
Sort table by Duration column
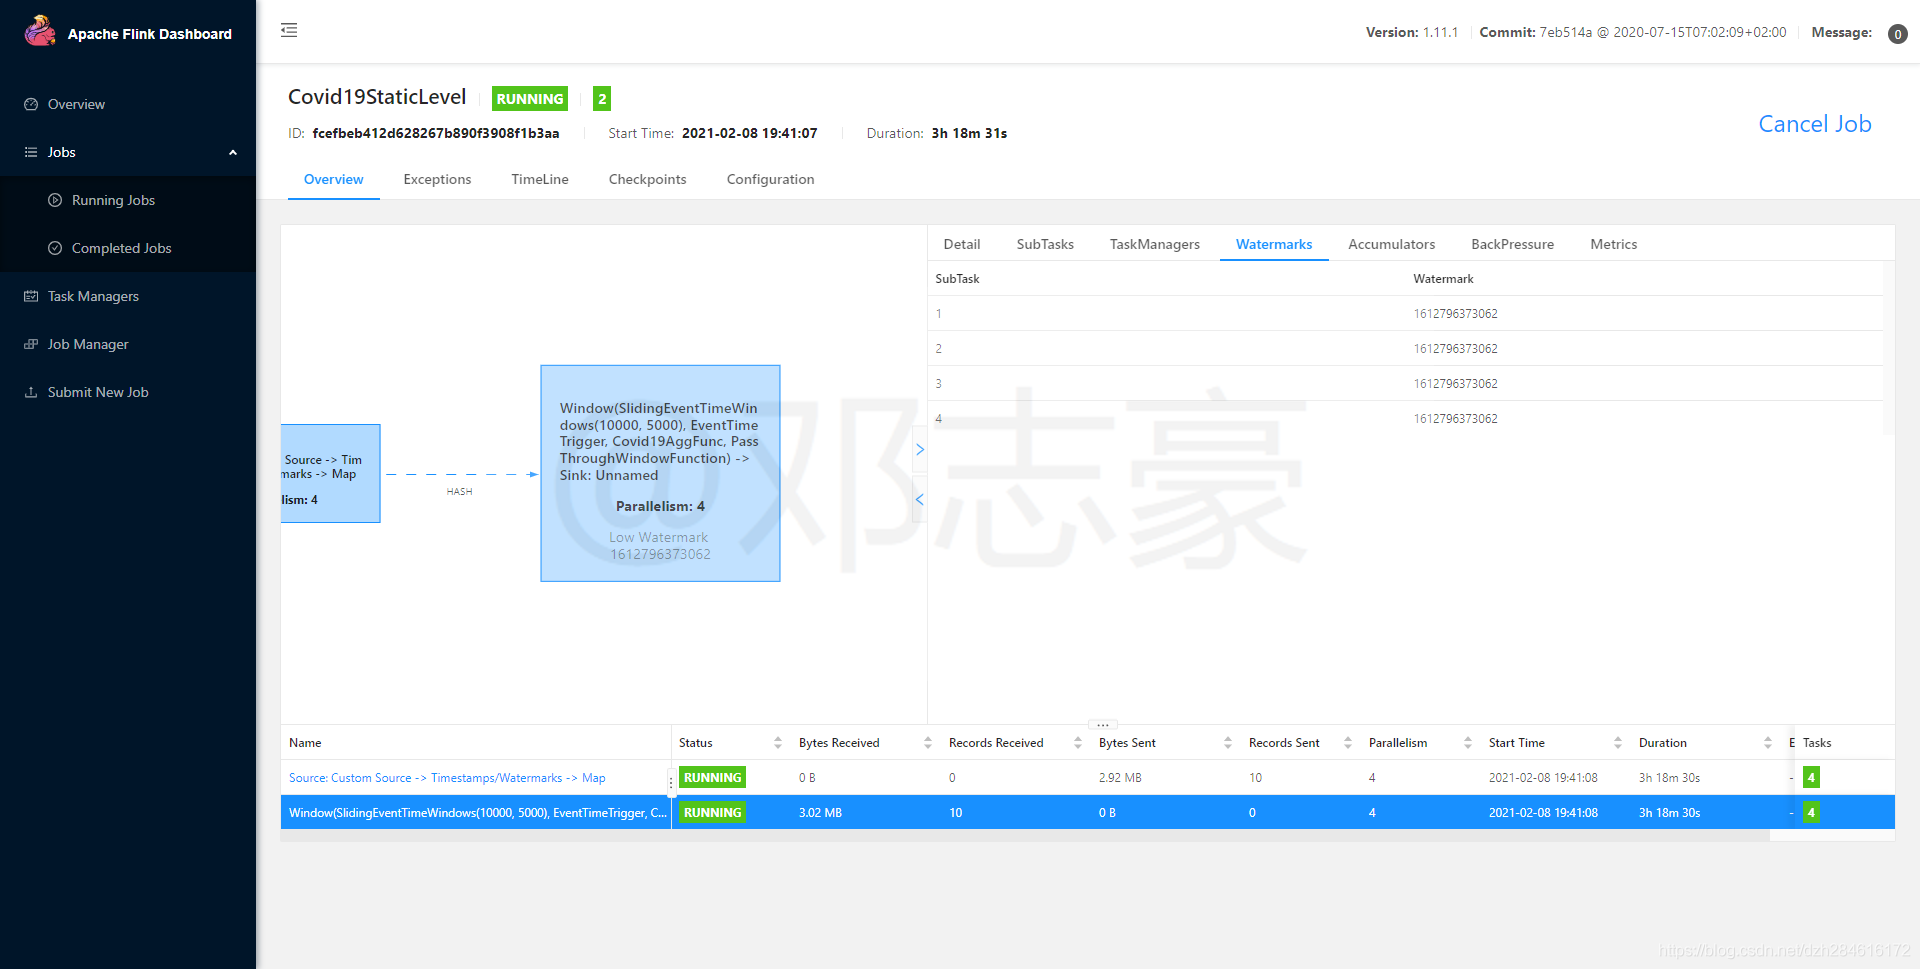(x=1768, y=743)
